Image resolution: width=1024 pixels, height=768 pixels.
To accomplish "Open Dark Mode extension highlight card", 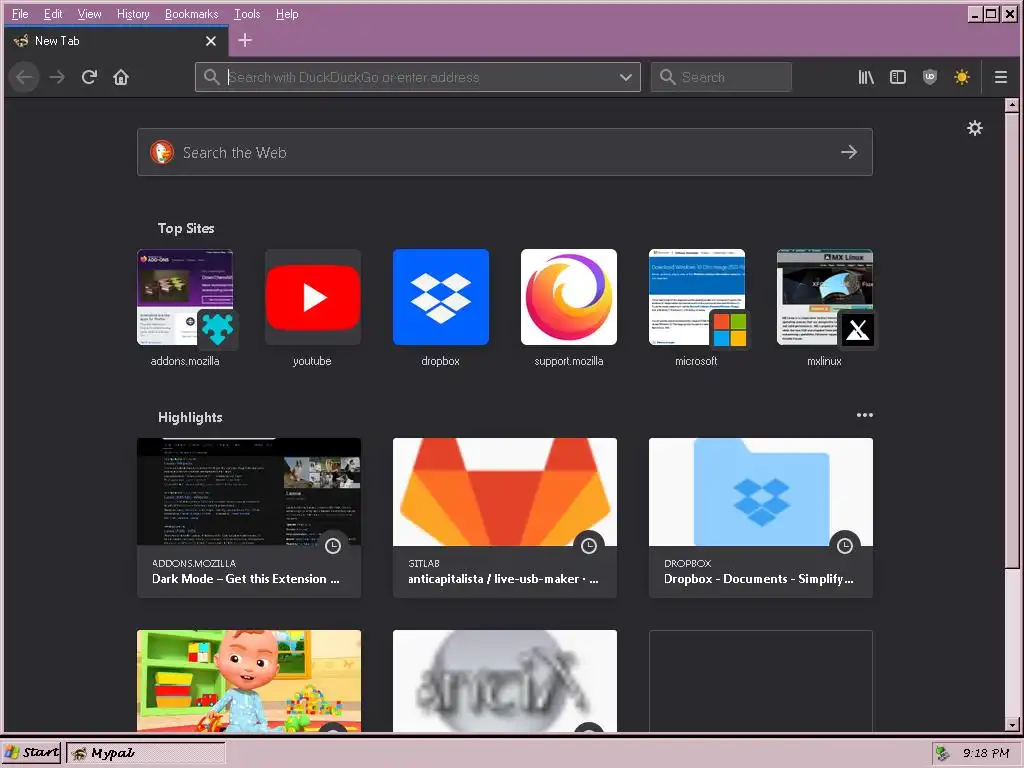I will click(249, 518).
